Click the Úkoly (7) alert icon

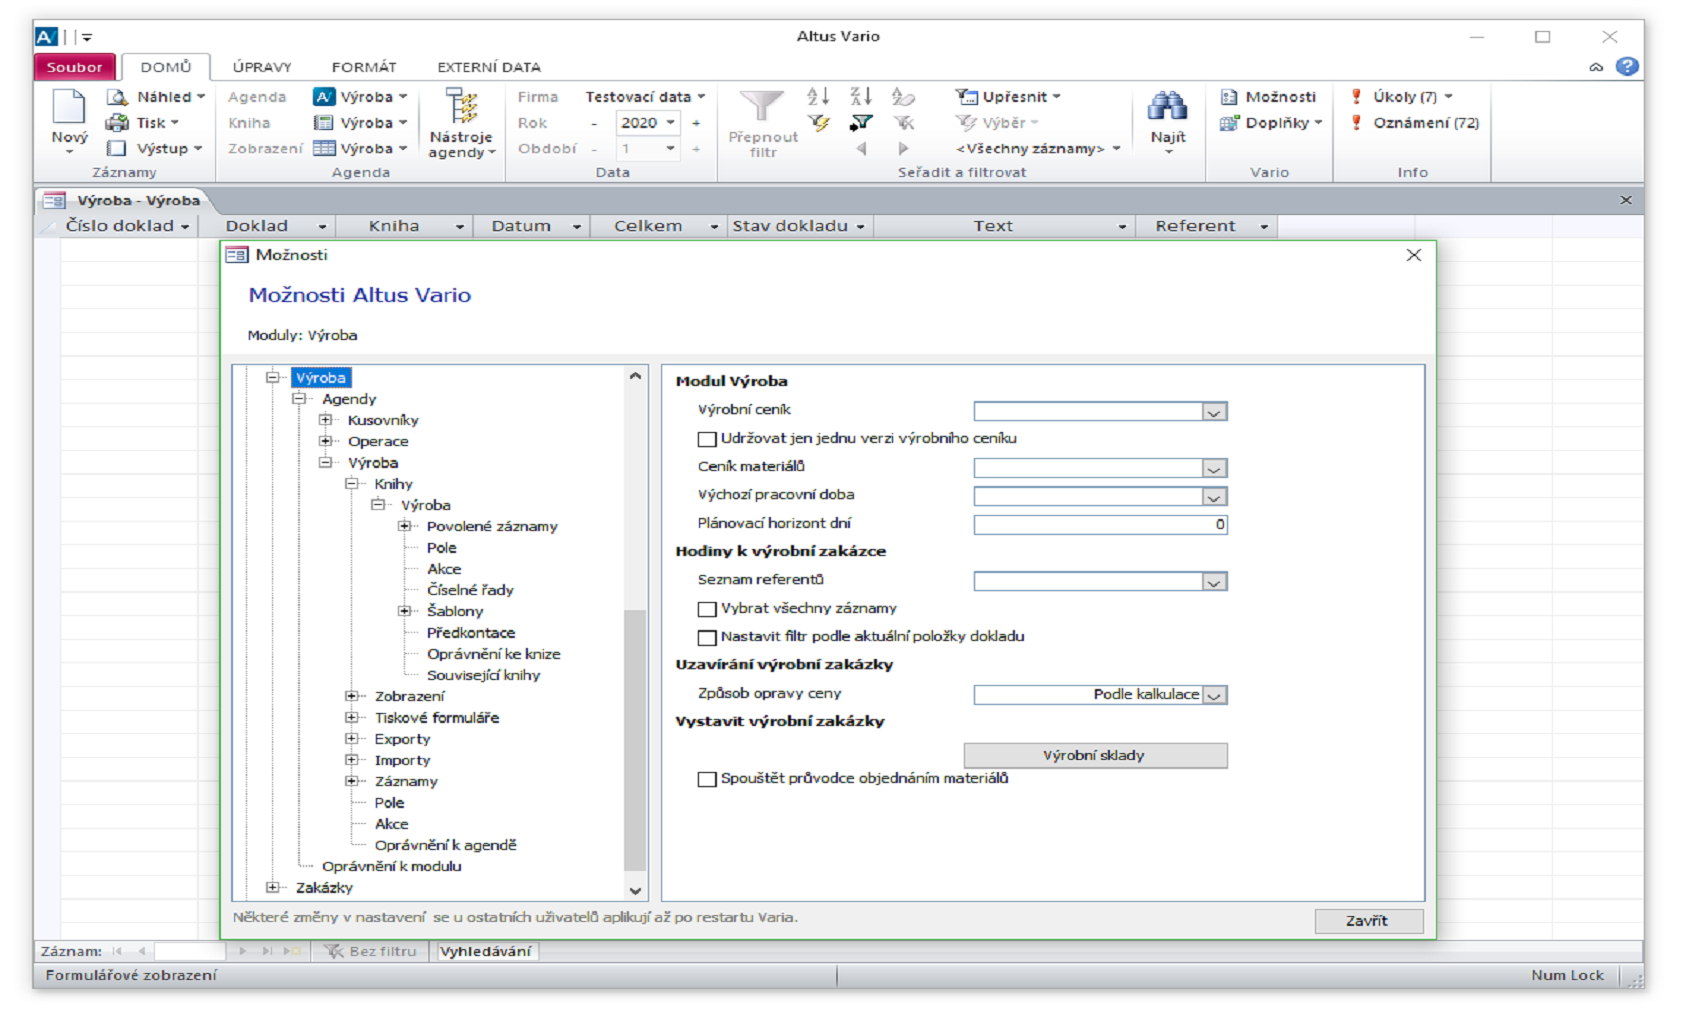point(1356,97)
